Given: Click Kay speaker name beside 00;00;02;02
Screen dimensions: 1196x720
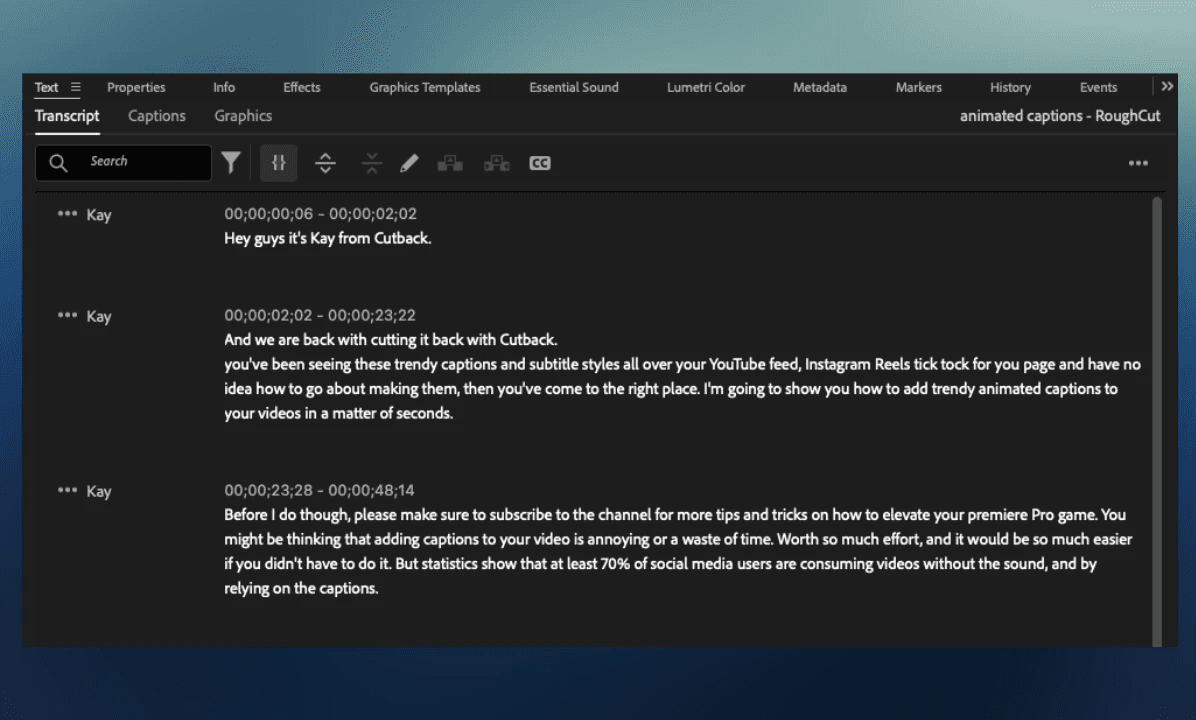Looking at the screenshot, I should click(x=98, y=317).
